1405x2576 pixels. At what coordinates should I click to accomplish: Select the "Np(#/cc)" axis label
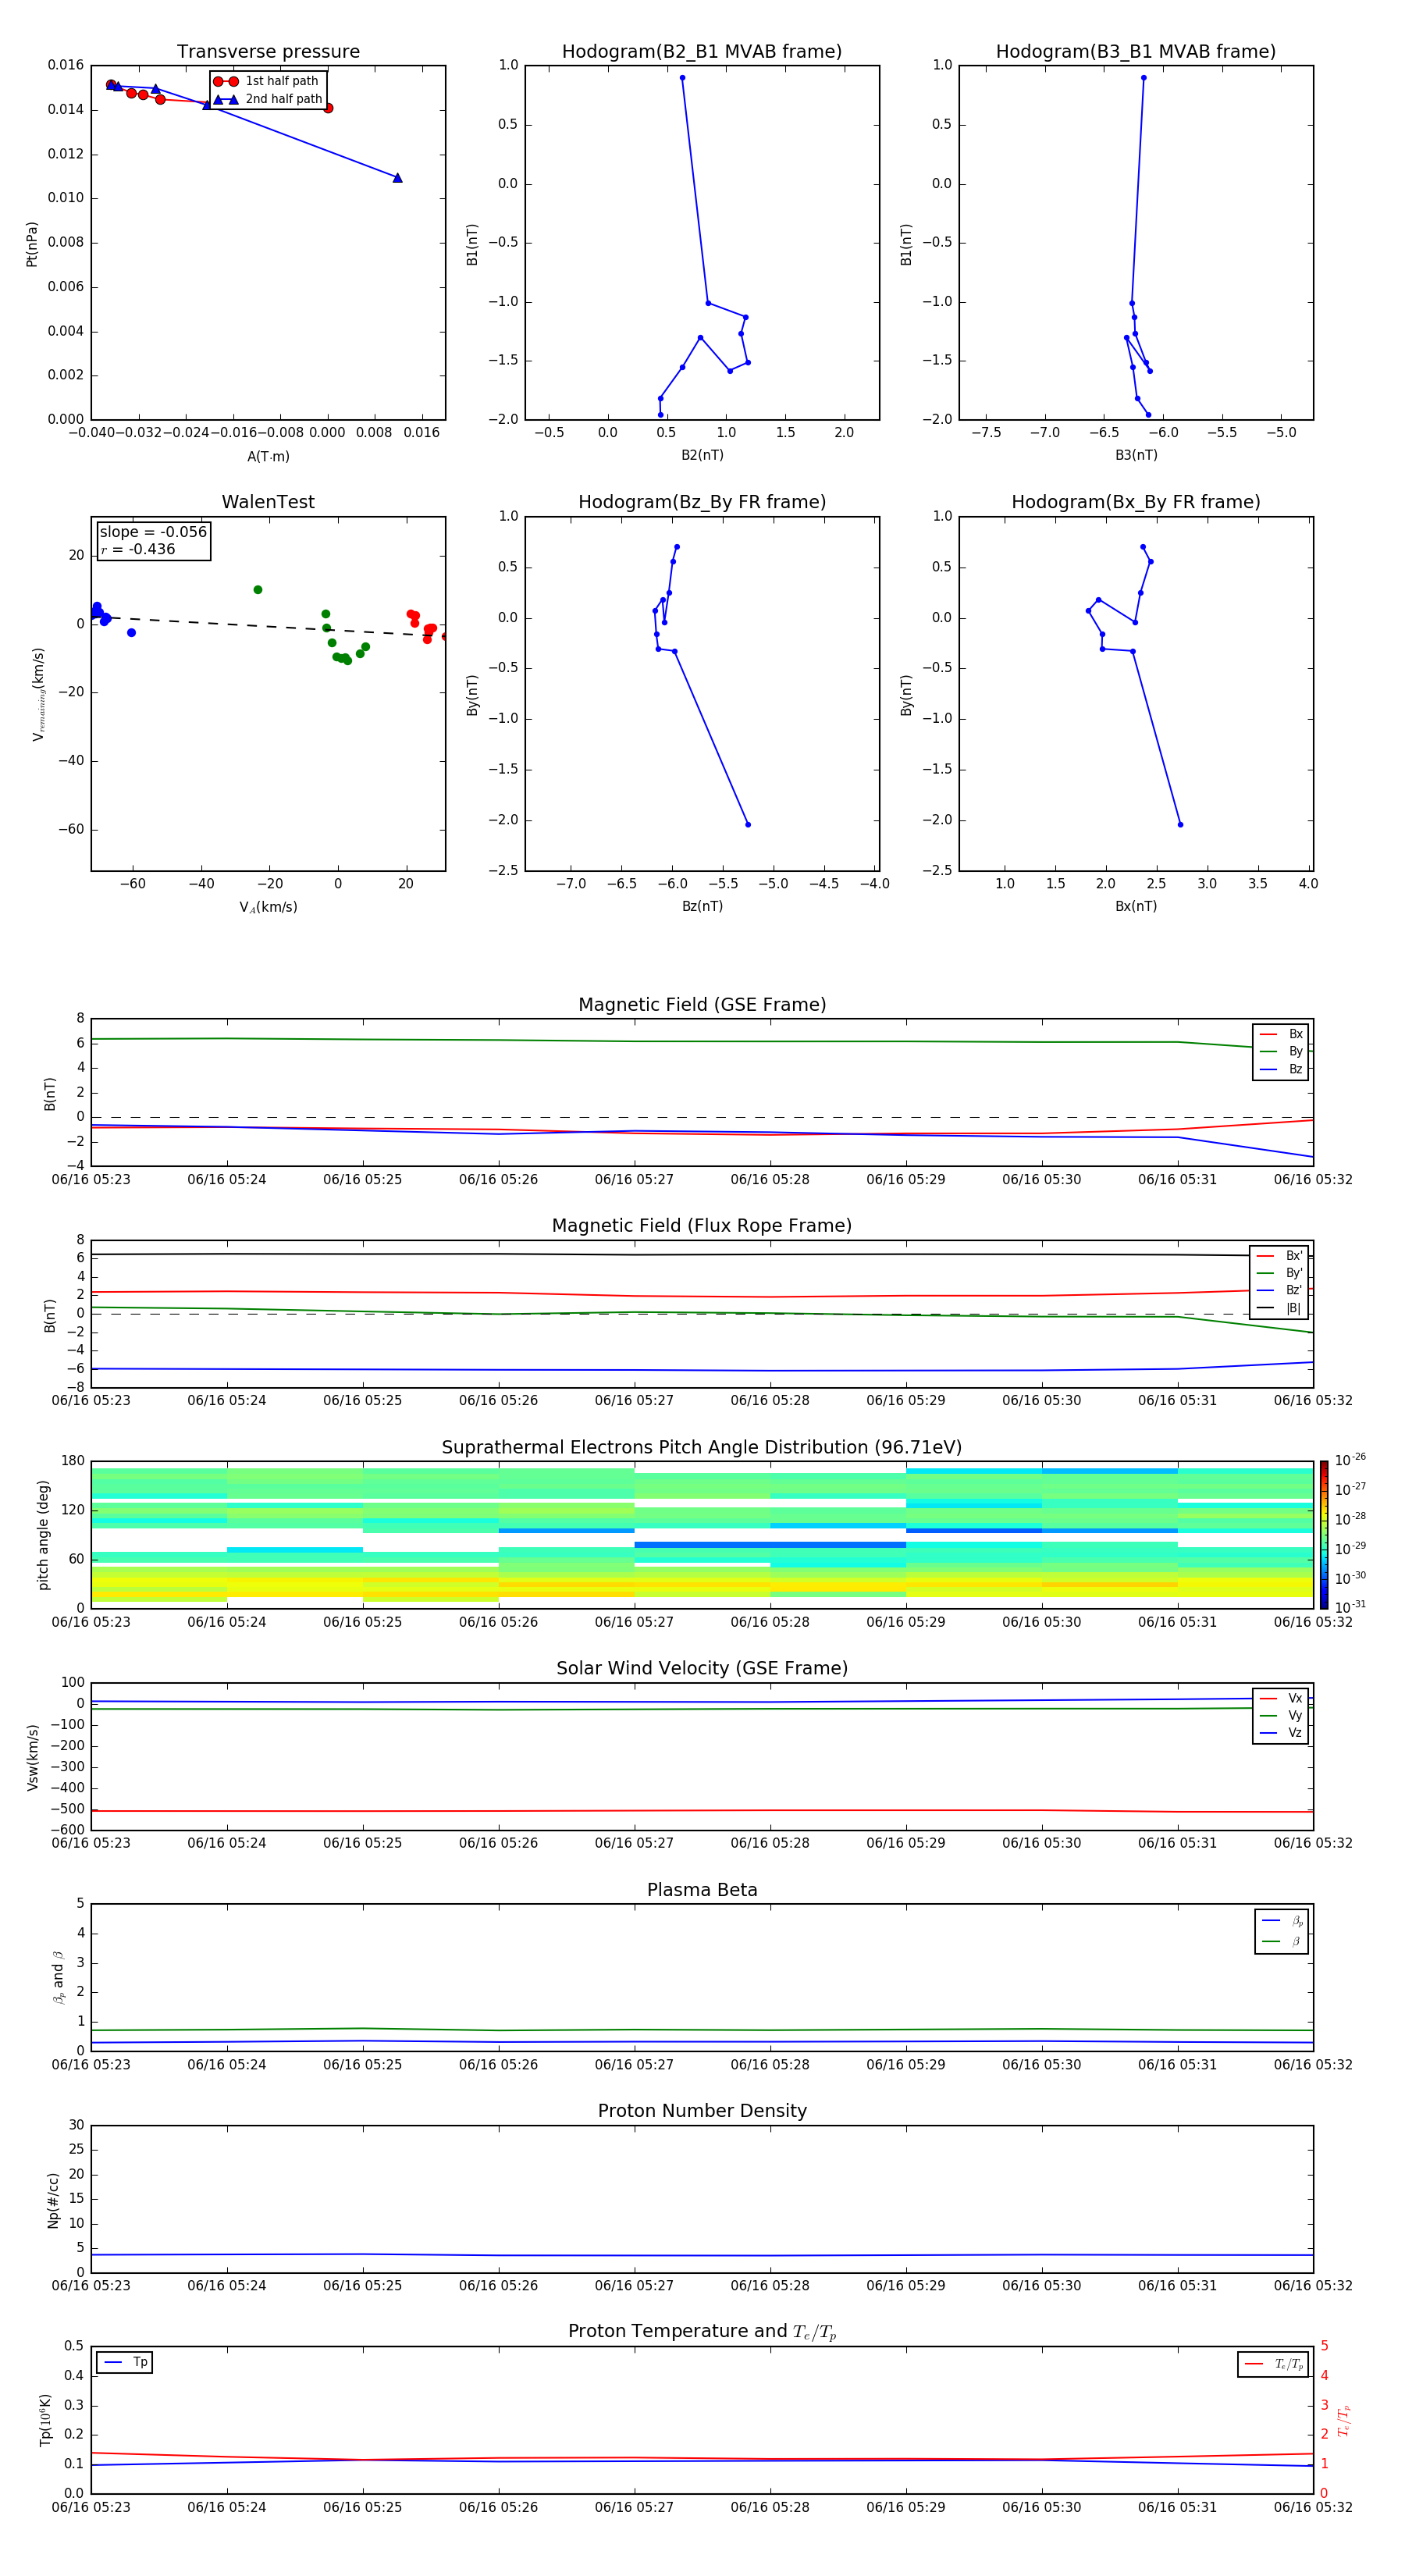tap(53, 2200)
